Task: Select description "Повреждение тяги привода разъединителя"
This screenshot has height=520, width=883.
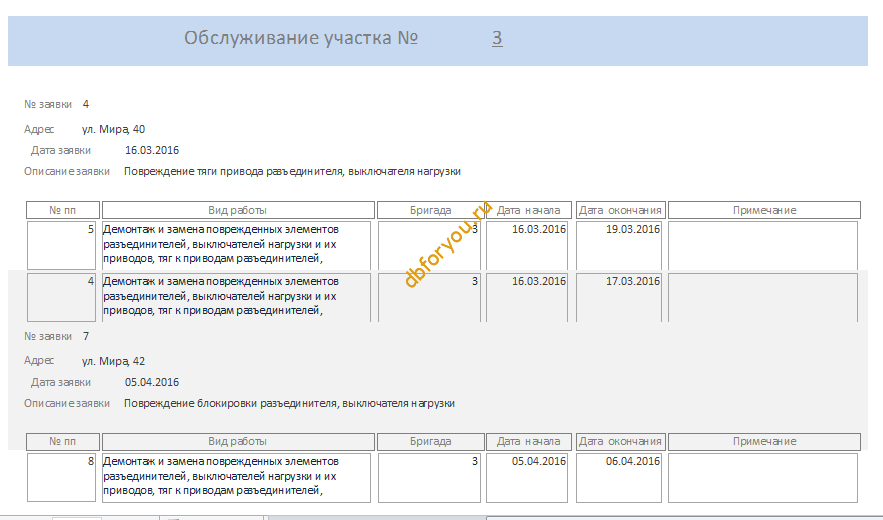Action: click(234, 171)
